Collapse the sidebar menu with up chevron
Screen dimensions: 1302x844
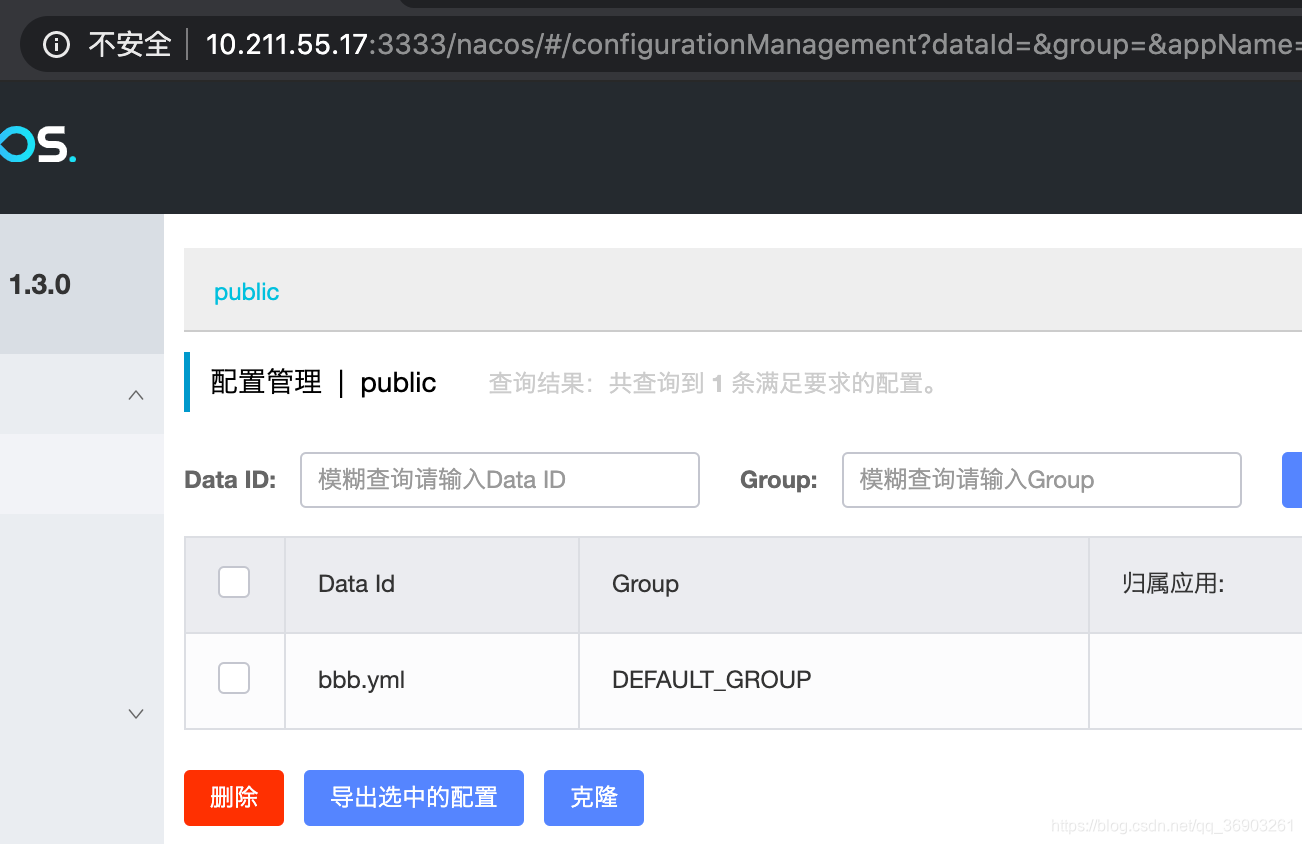coord(137,395)
